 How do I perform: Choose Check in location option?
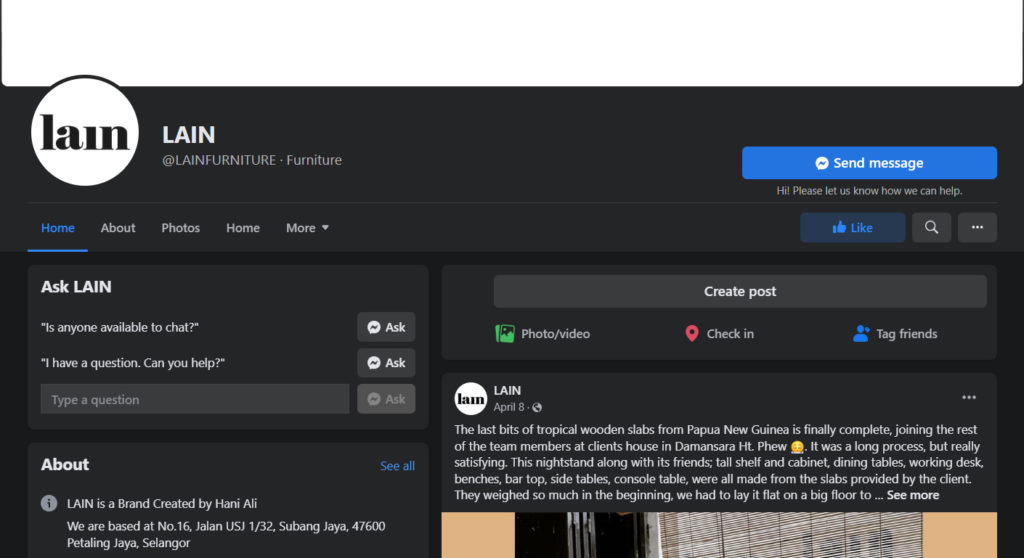tap(718, 334)
